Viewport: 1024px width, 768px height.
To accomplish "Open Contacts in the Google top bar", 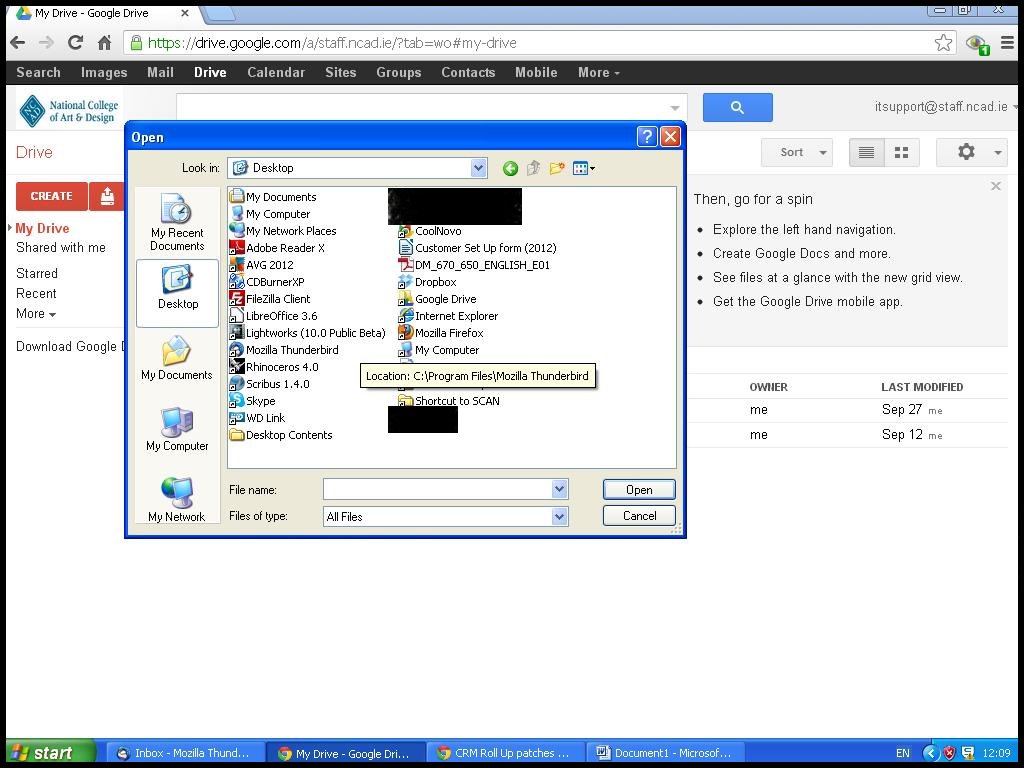I will click(x=468, y=72).
